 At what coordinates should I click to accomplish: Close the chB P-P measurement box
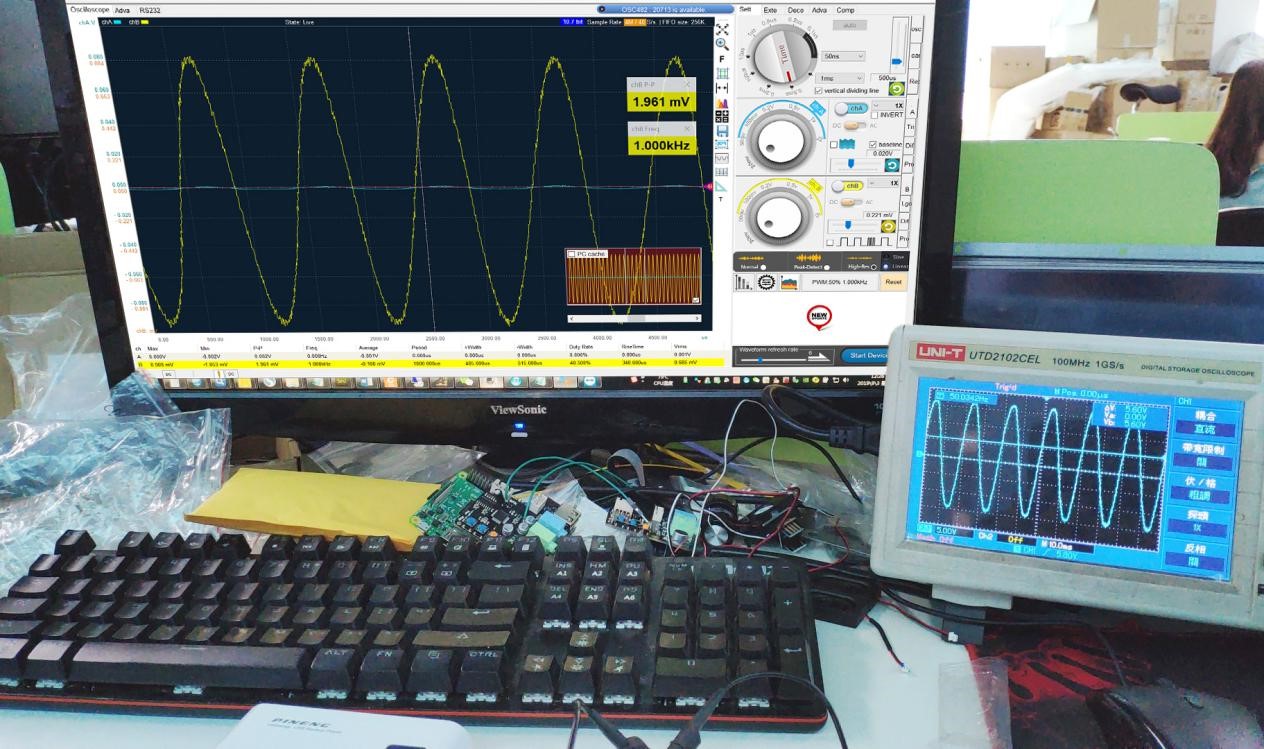click(687, 83)
